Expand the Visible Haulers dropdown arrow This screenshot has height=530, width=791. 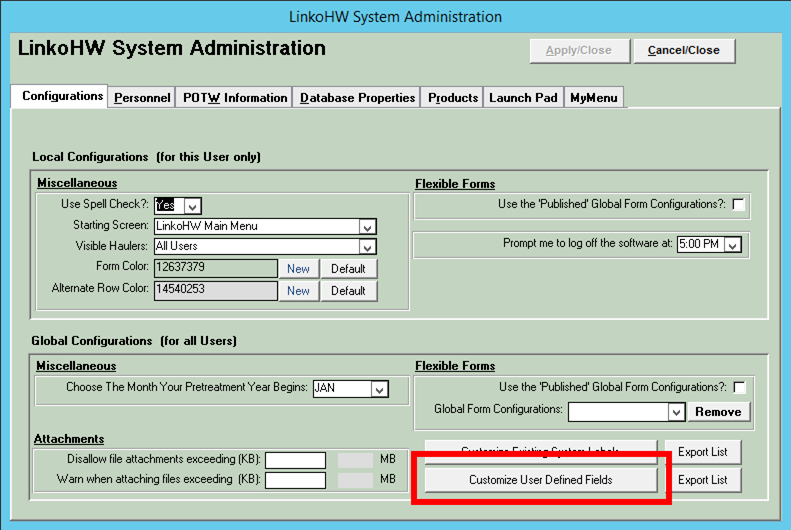(367, 247)
